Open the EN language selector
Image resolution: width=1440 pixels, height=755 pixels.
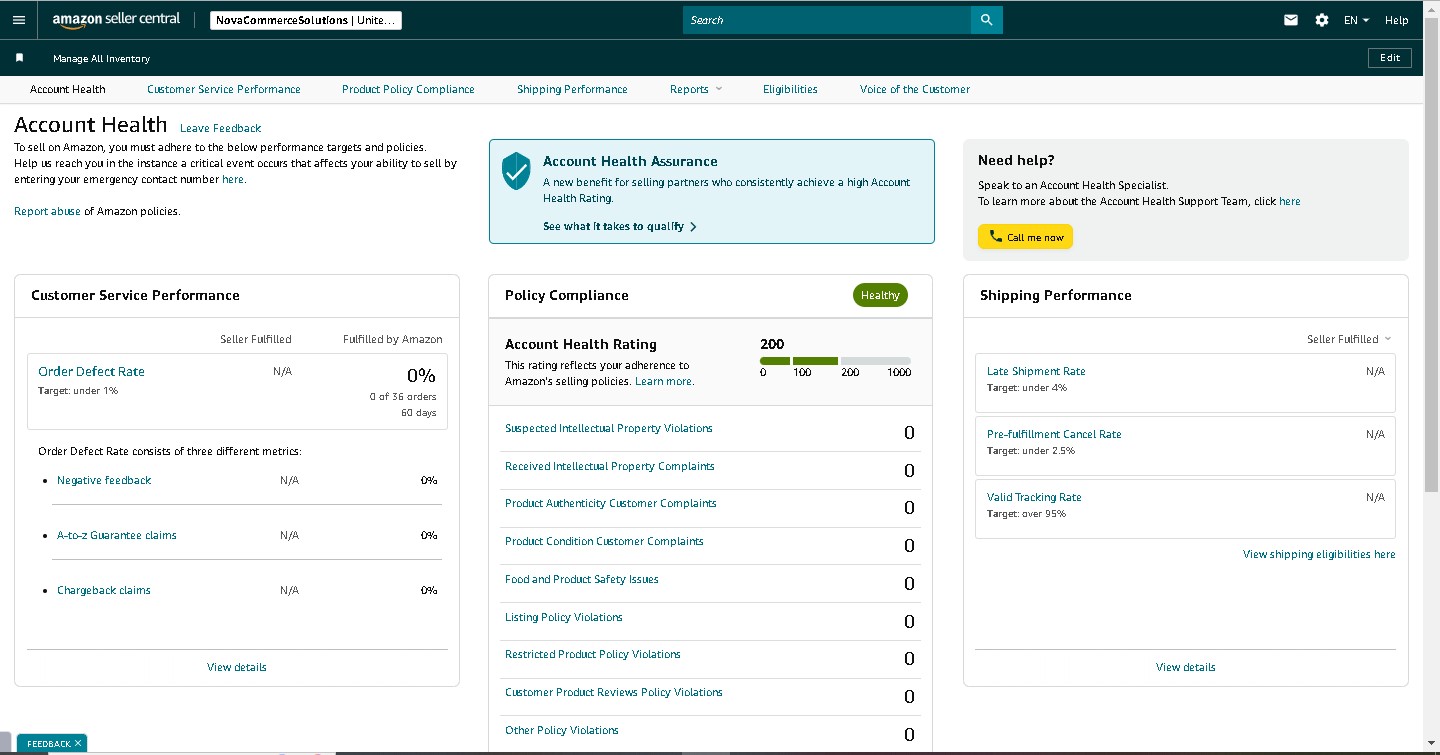[x=1356, y=20]
